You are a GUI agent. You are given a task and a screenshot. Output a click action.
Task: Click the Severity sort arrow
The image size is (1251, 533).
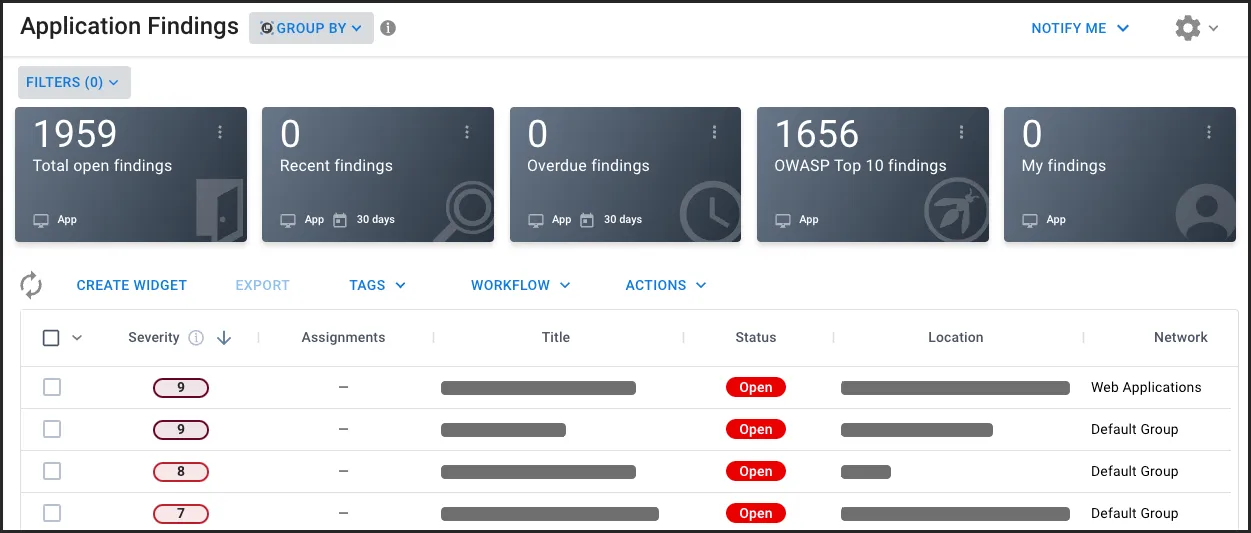224,338
